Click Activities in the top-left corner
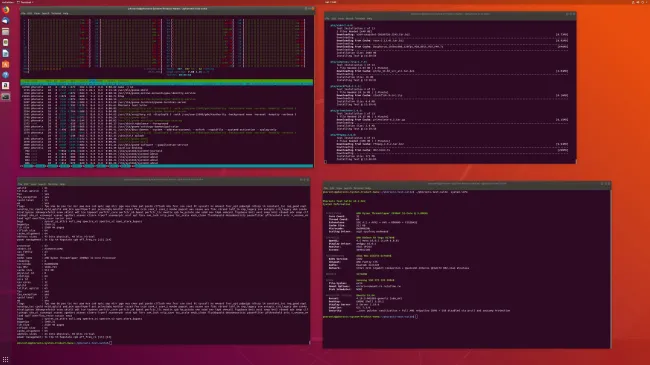This screenshot has height=365, width=650. (x=7, y=2)
